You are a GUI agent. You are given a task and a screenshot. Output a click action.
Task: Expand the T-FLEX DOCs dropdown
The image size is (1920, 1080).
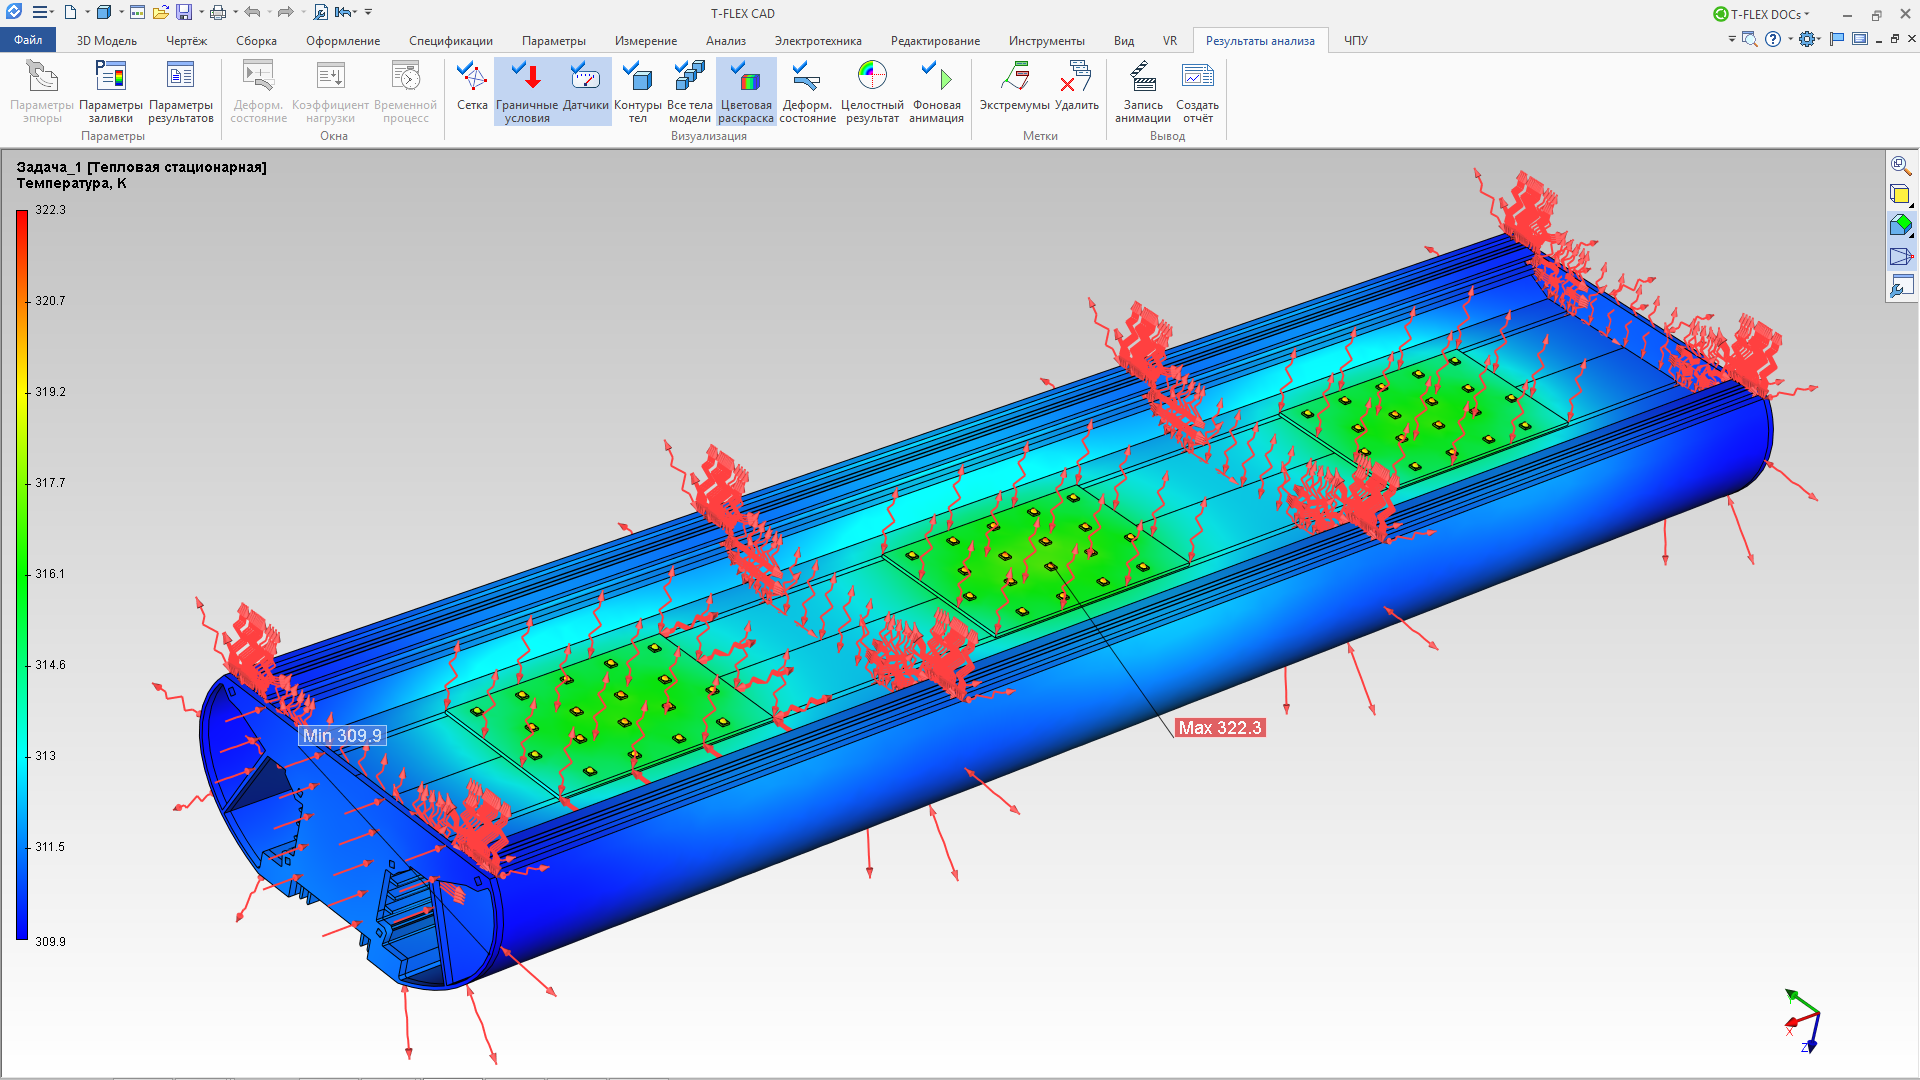coord(1806,14)
